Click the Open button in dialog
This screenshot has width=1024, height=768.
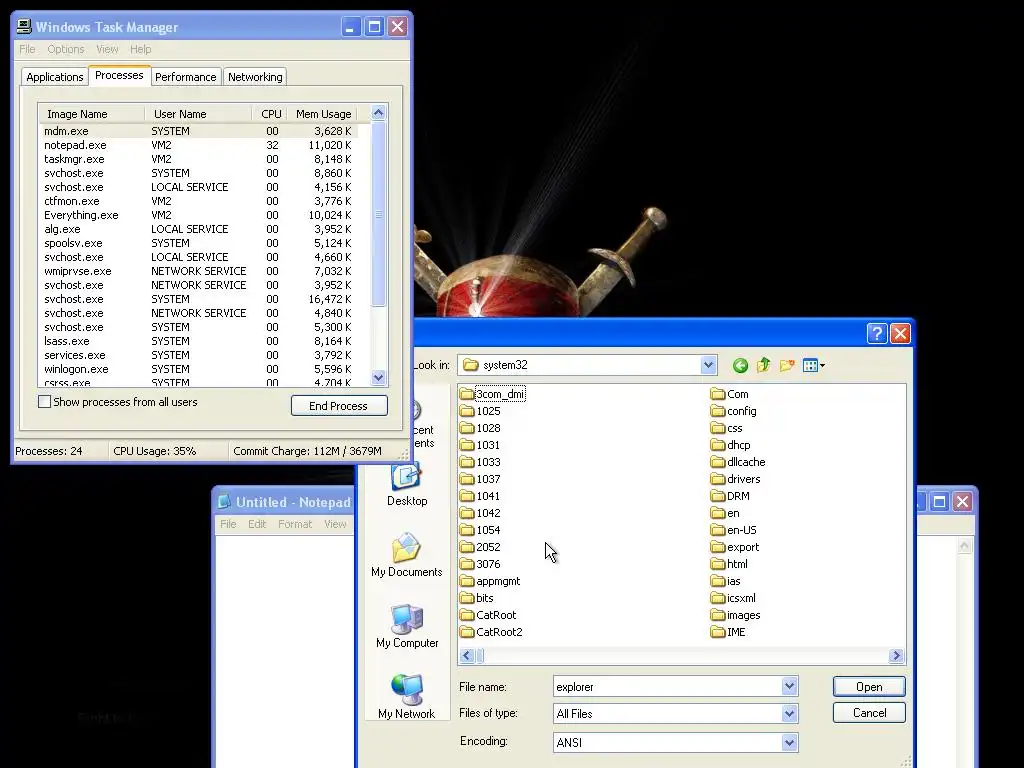point(869,686)
